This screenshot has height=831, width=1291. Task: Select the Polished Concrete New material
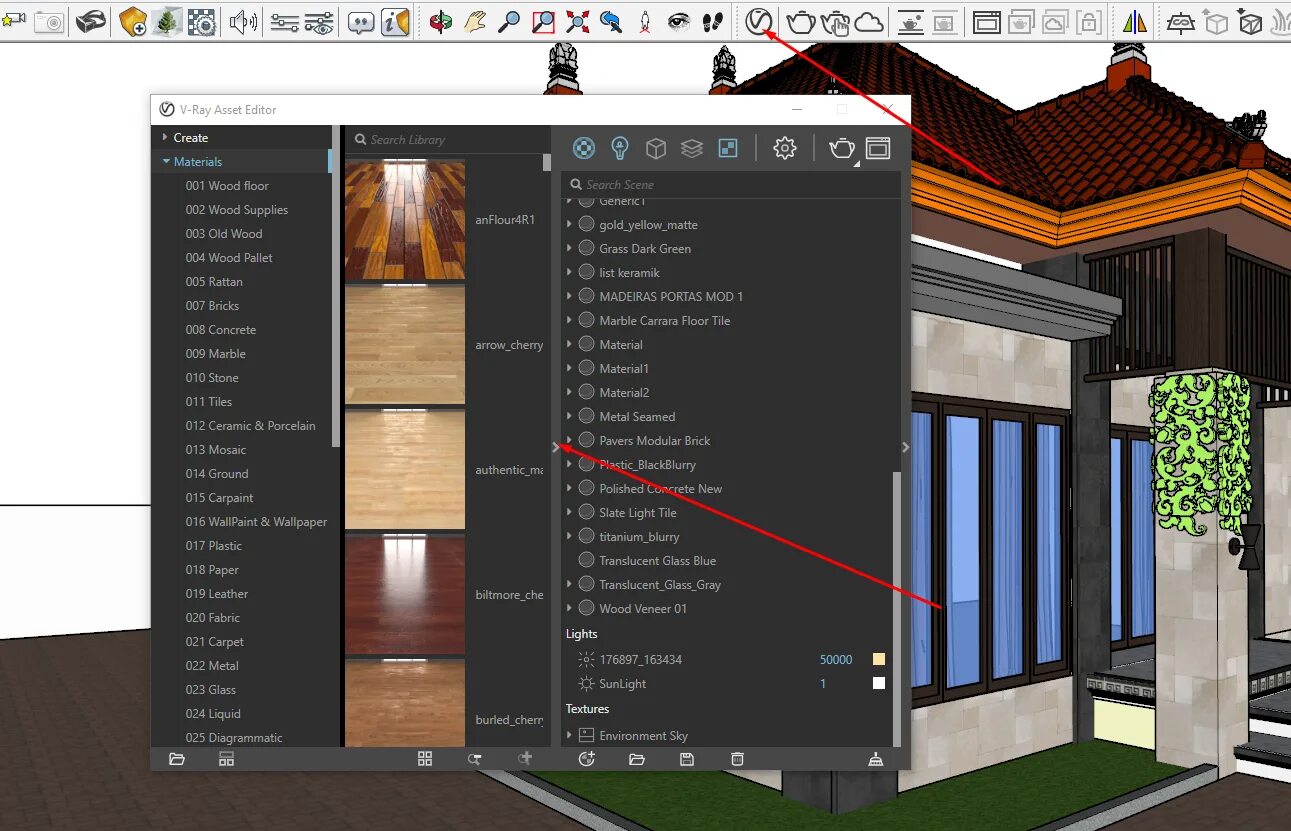661,488
